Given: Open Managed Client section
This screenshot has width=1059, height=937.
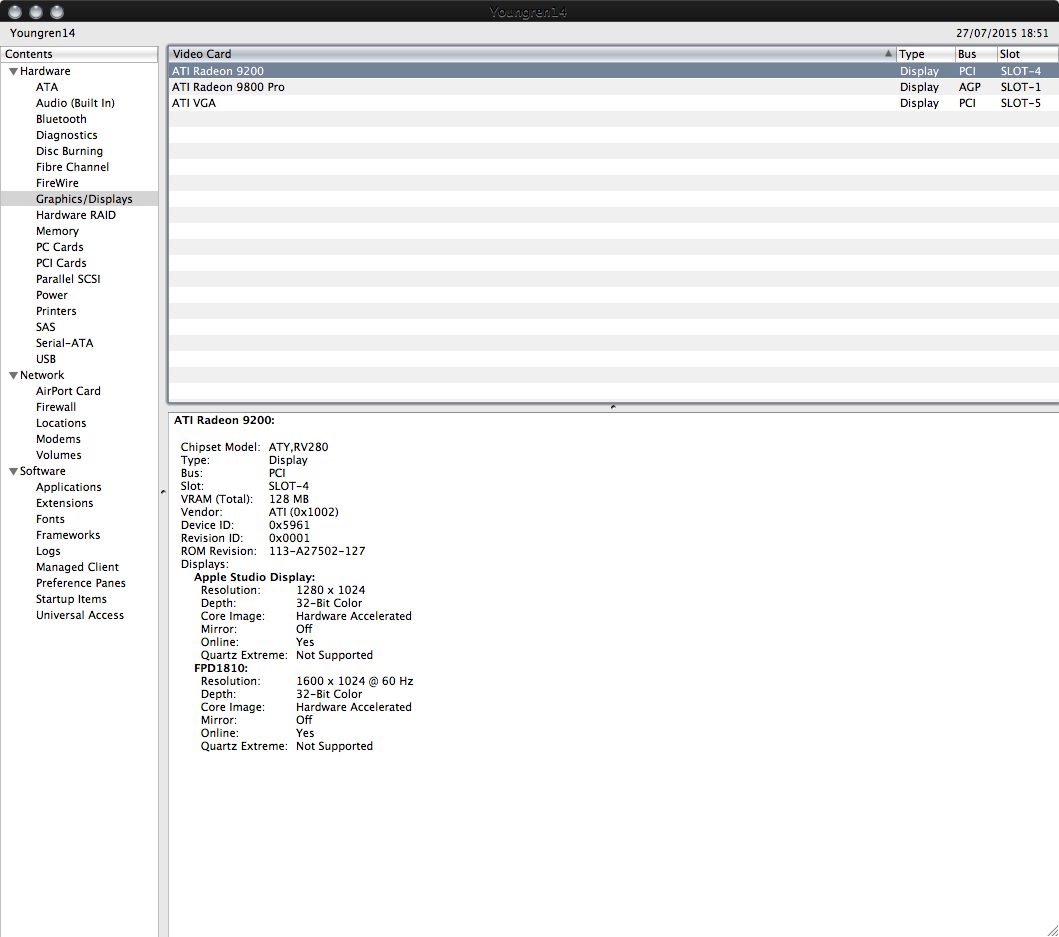Looking at the screenshot, I should (77, 567).
